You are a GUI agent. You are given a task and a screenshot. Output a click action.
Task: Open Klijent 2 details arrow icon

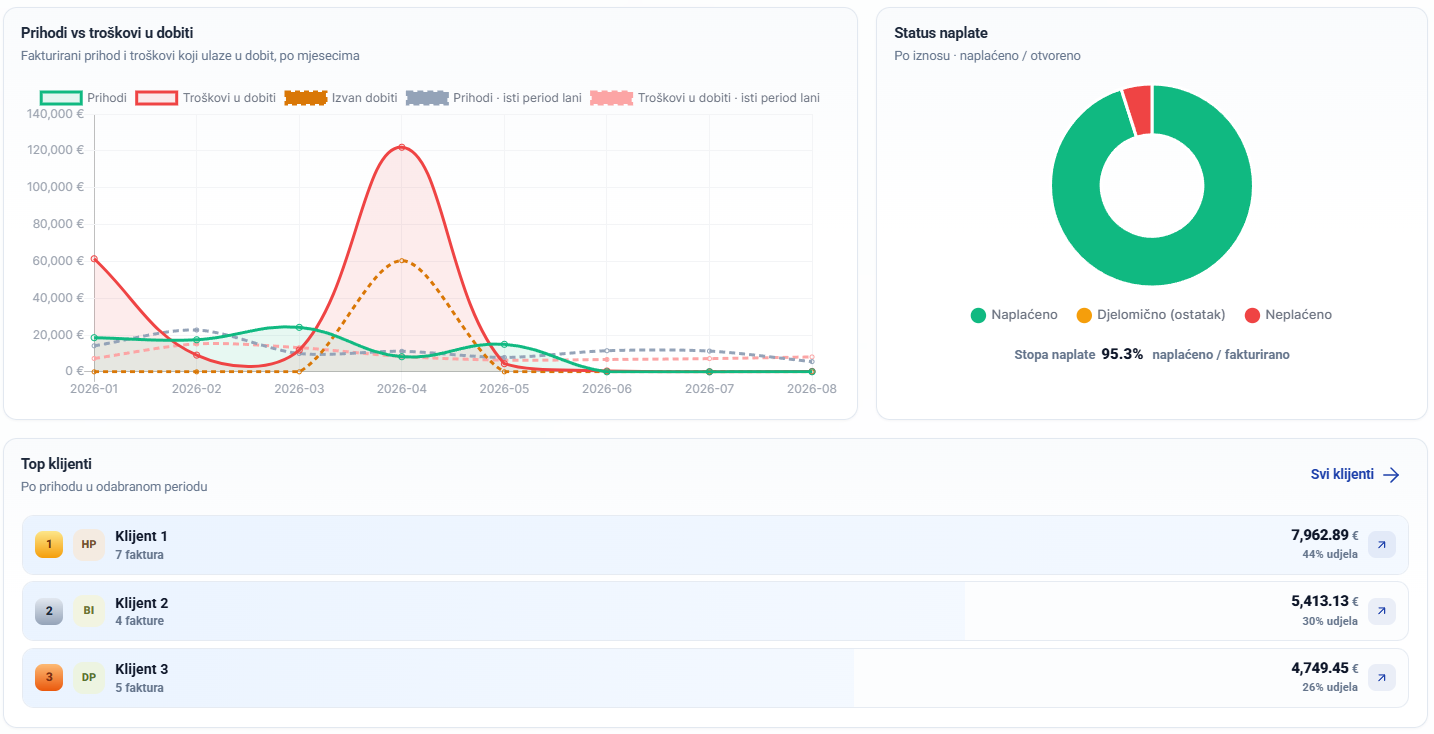pyautogui.click(x=1381, y=611)
